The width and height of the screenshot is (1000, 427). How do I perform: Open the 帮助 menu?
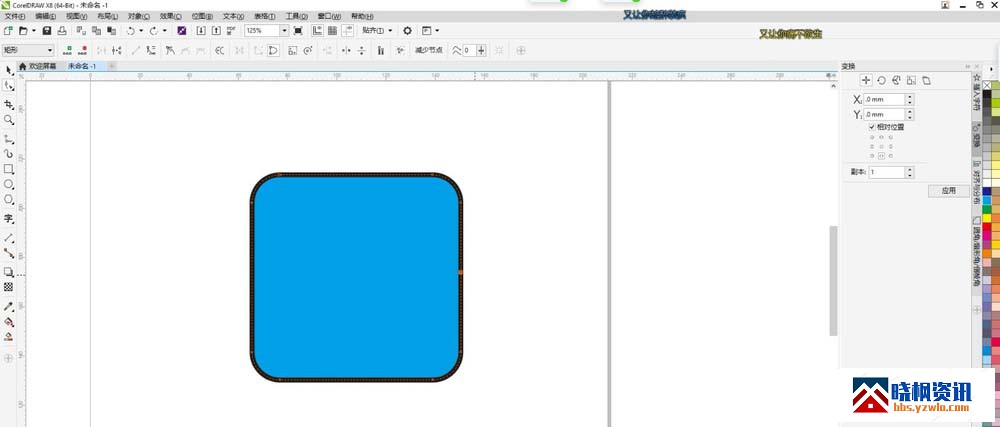point(362,16)
